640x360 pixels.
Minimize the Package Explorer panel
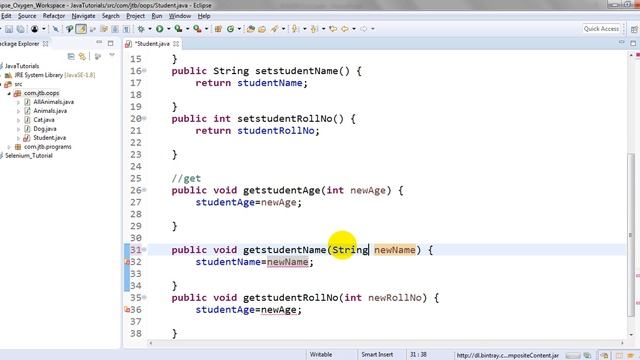coord(99,42)
